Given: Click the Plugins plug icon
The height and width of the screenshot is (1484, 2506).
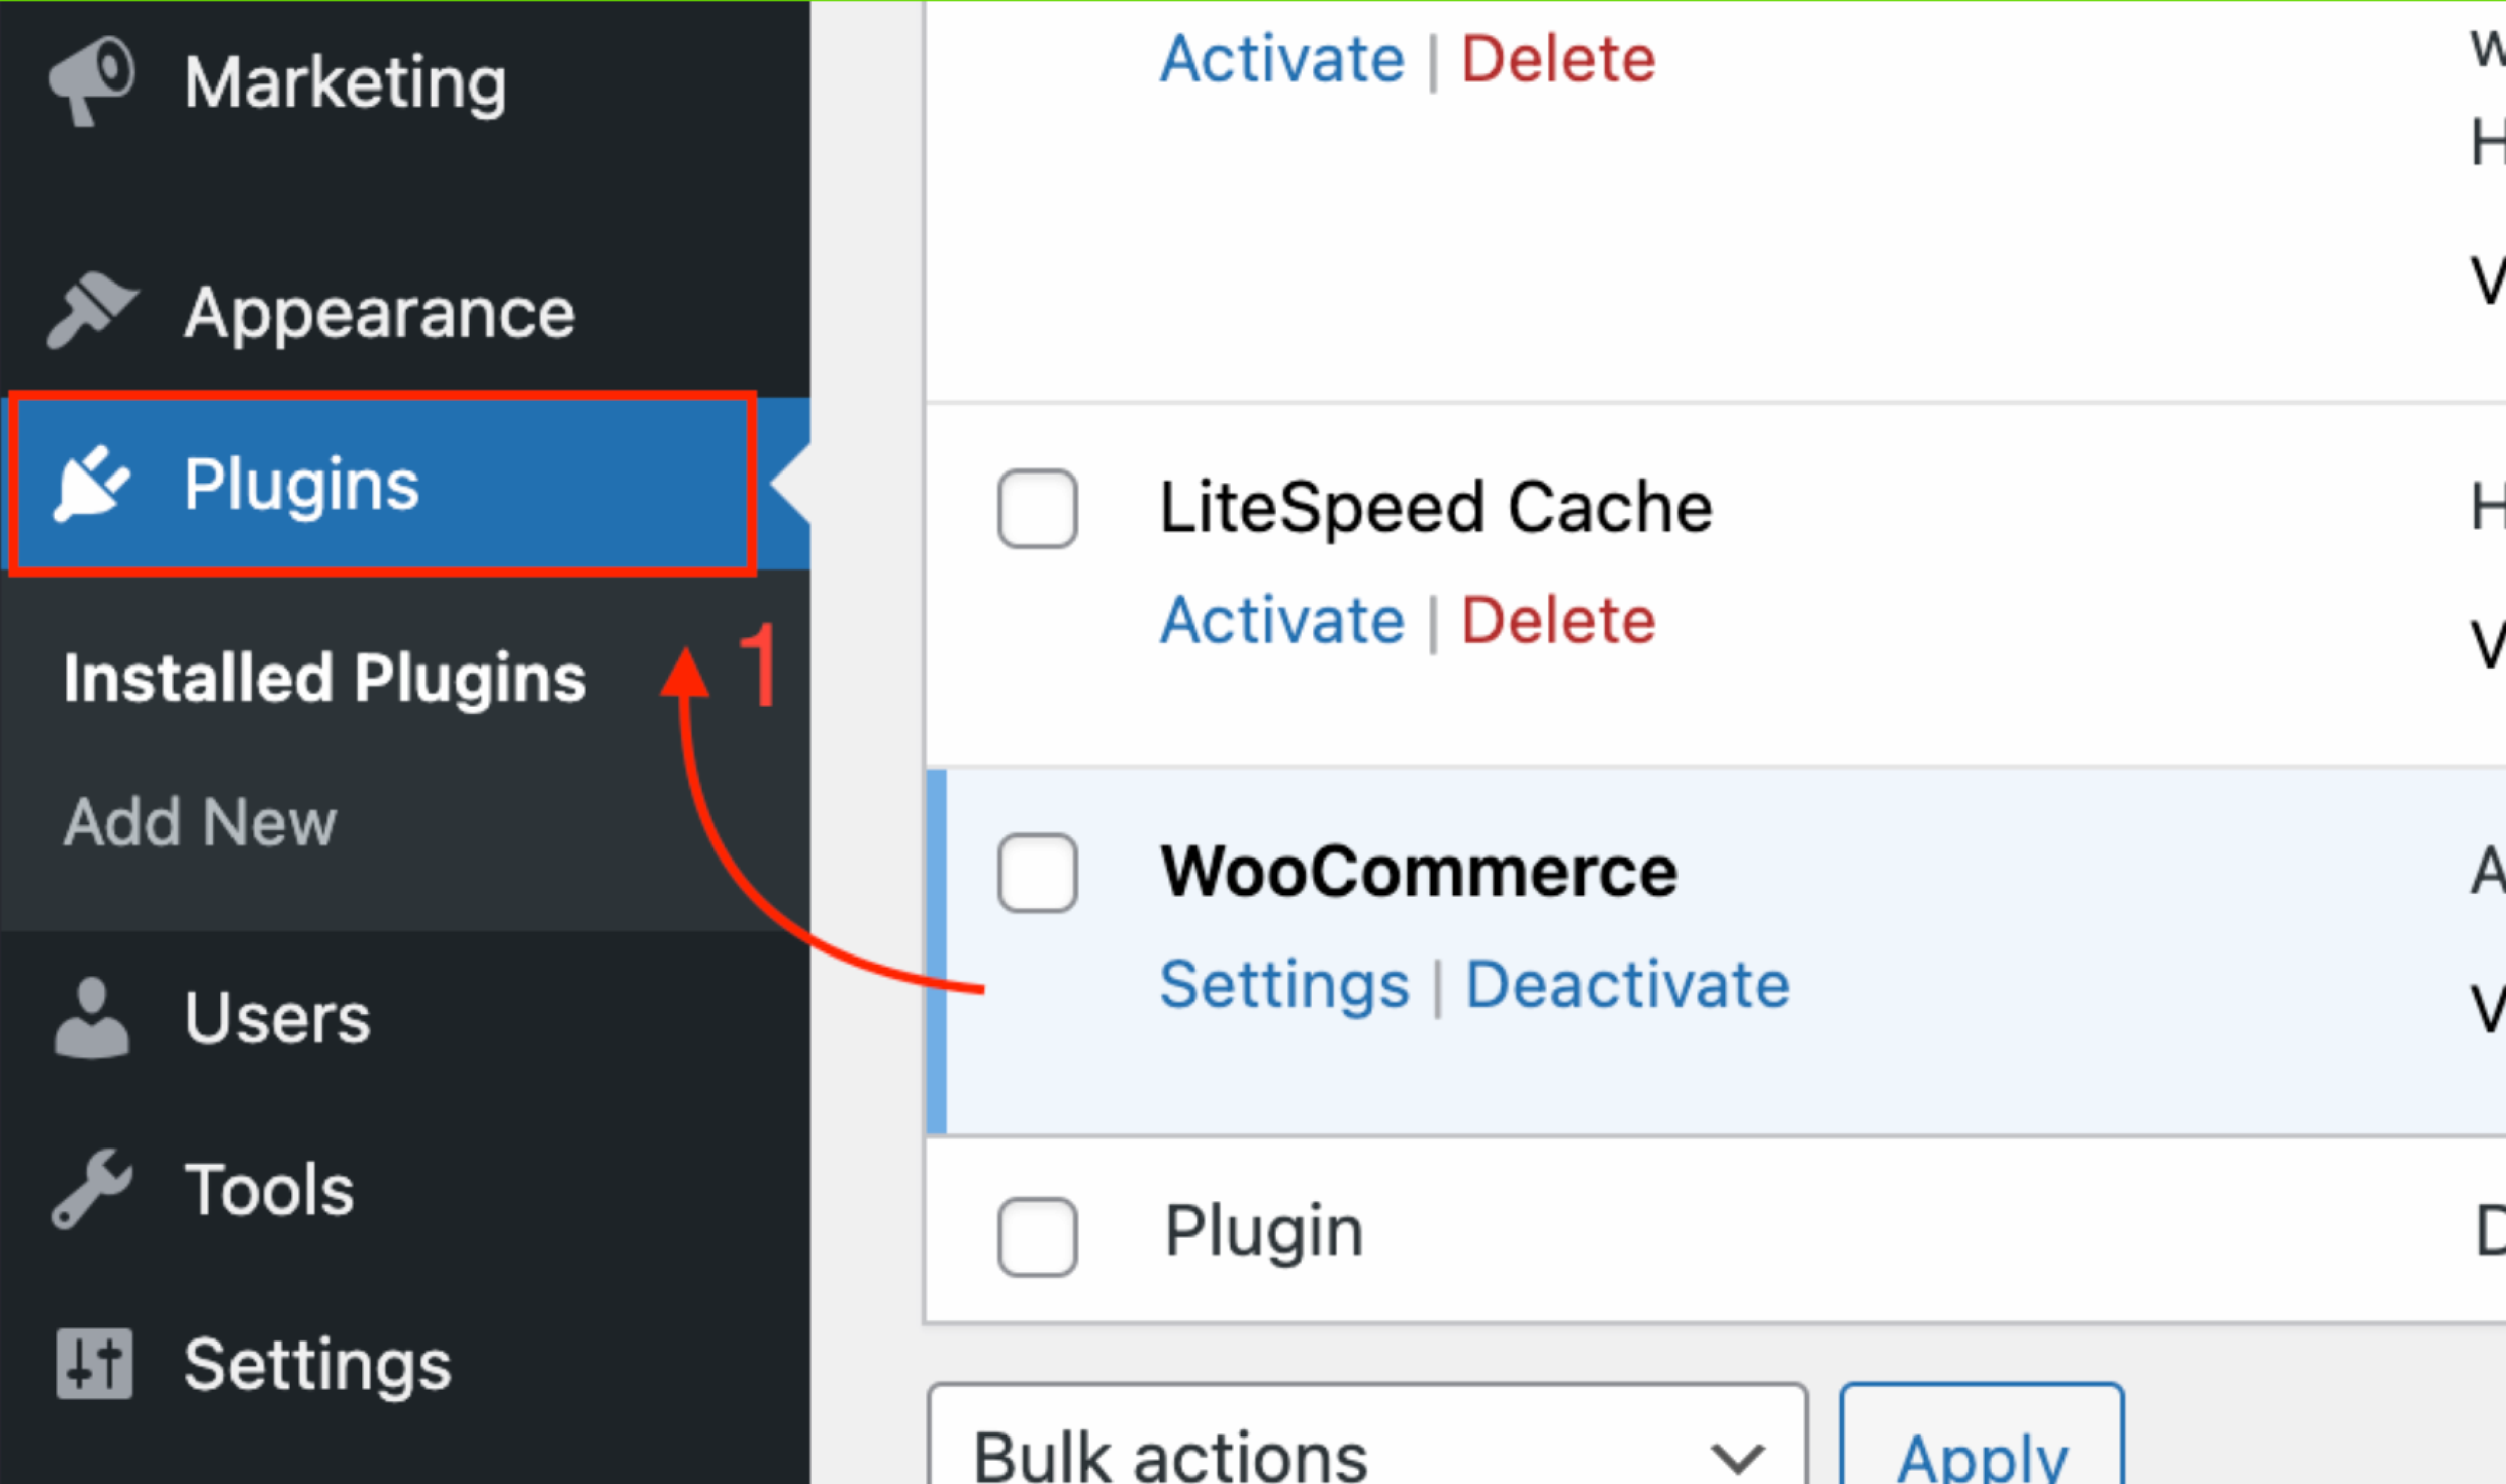Looking at the screenshot, I should (90, 484).
